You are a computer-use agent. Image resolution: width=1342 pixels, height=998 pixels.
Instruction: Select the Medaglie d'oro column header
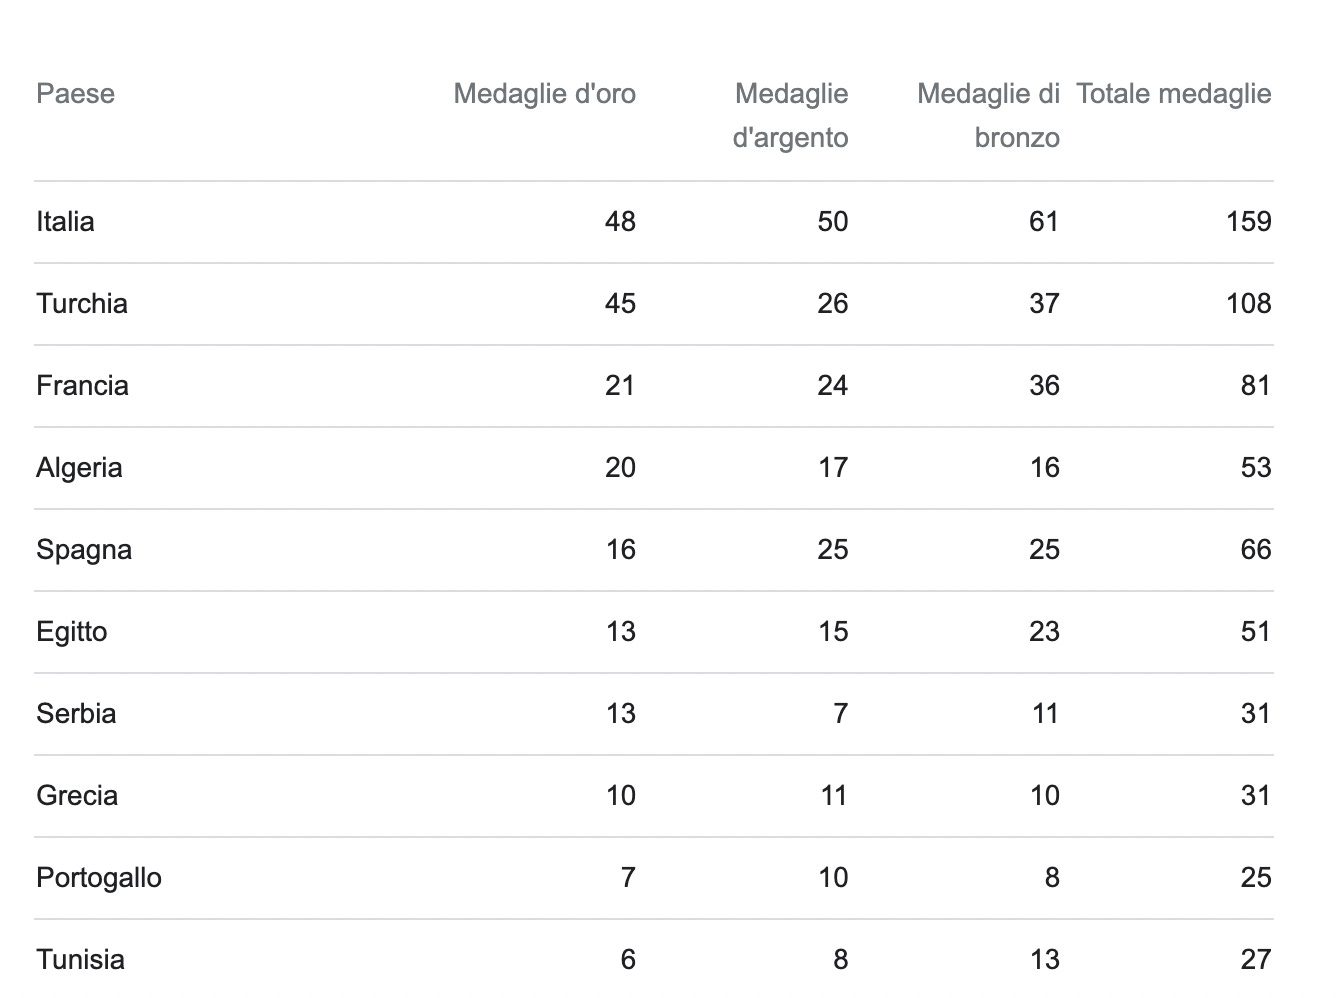(544, 94)
